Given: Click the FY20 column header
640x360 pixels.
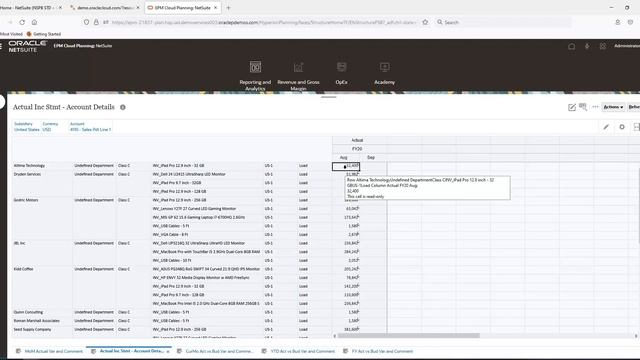Looking at the screenshot, I should [x=357, y=149].
